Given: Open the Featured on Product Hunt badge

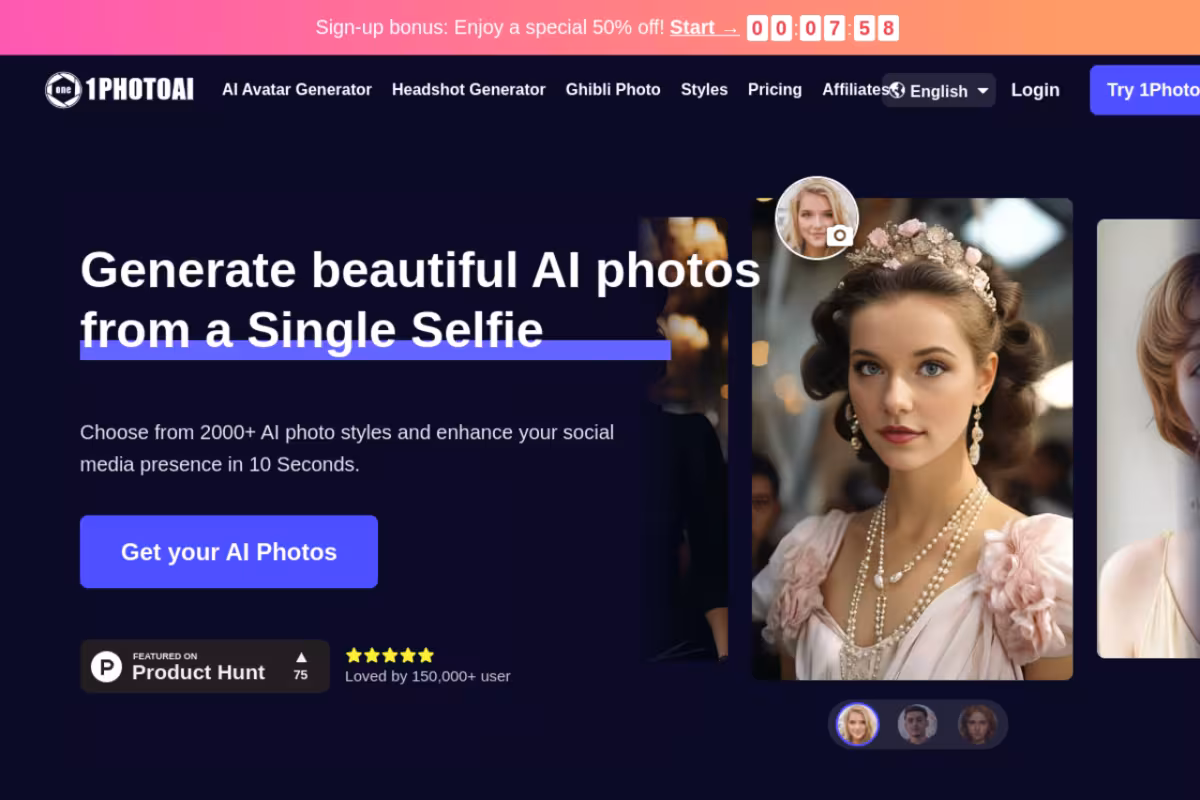Looking at the screenshot, I should [205, 666].
